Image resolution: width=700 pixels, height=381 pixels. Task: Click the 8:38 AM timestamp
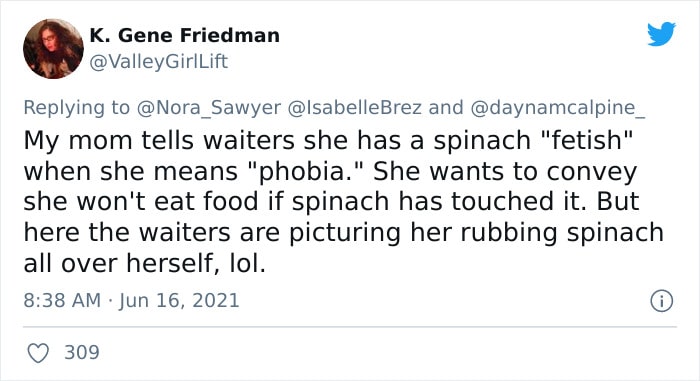click(x=62, y=300)
